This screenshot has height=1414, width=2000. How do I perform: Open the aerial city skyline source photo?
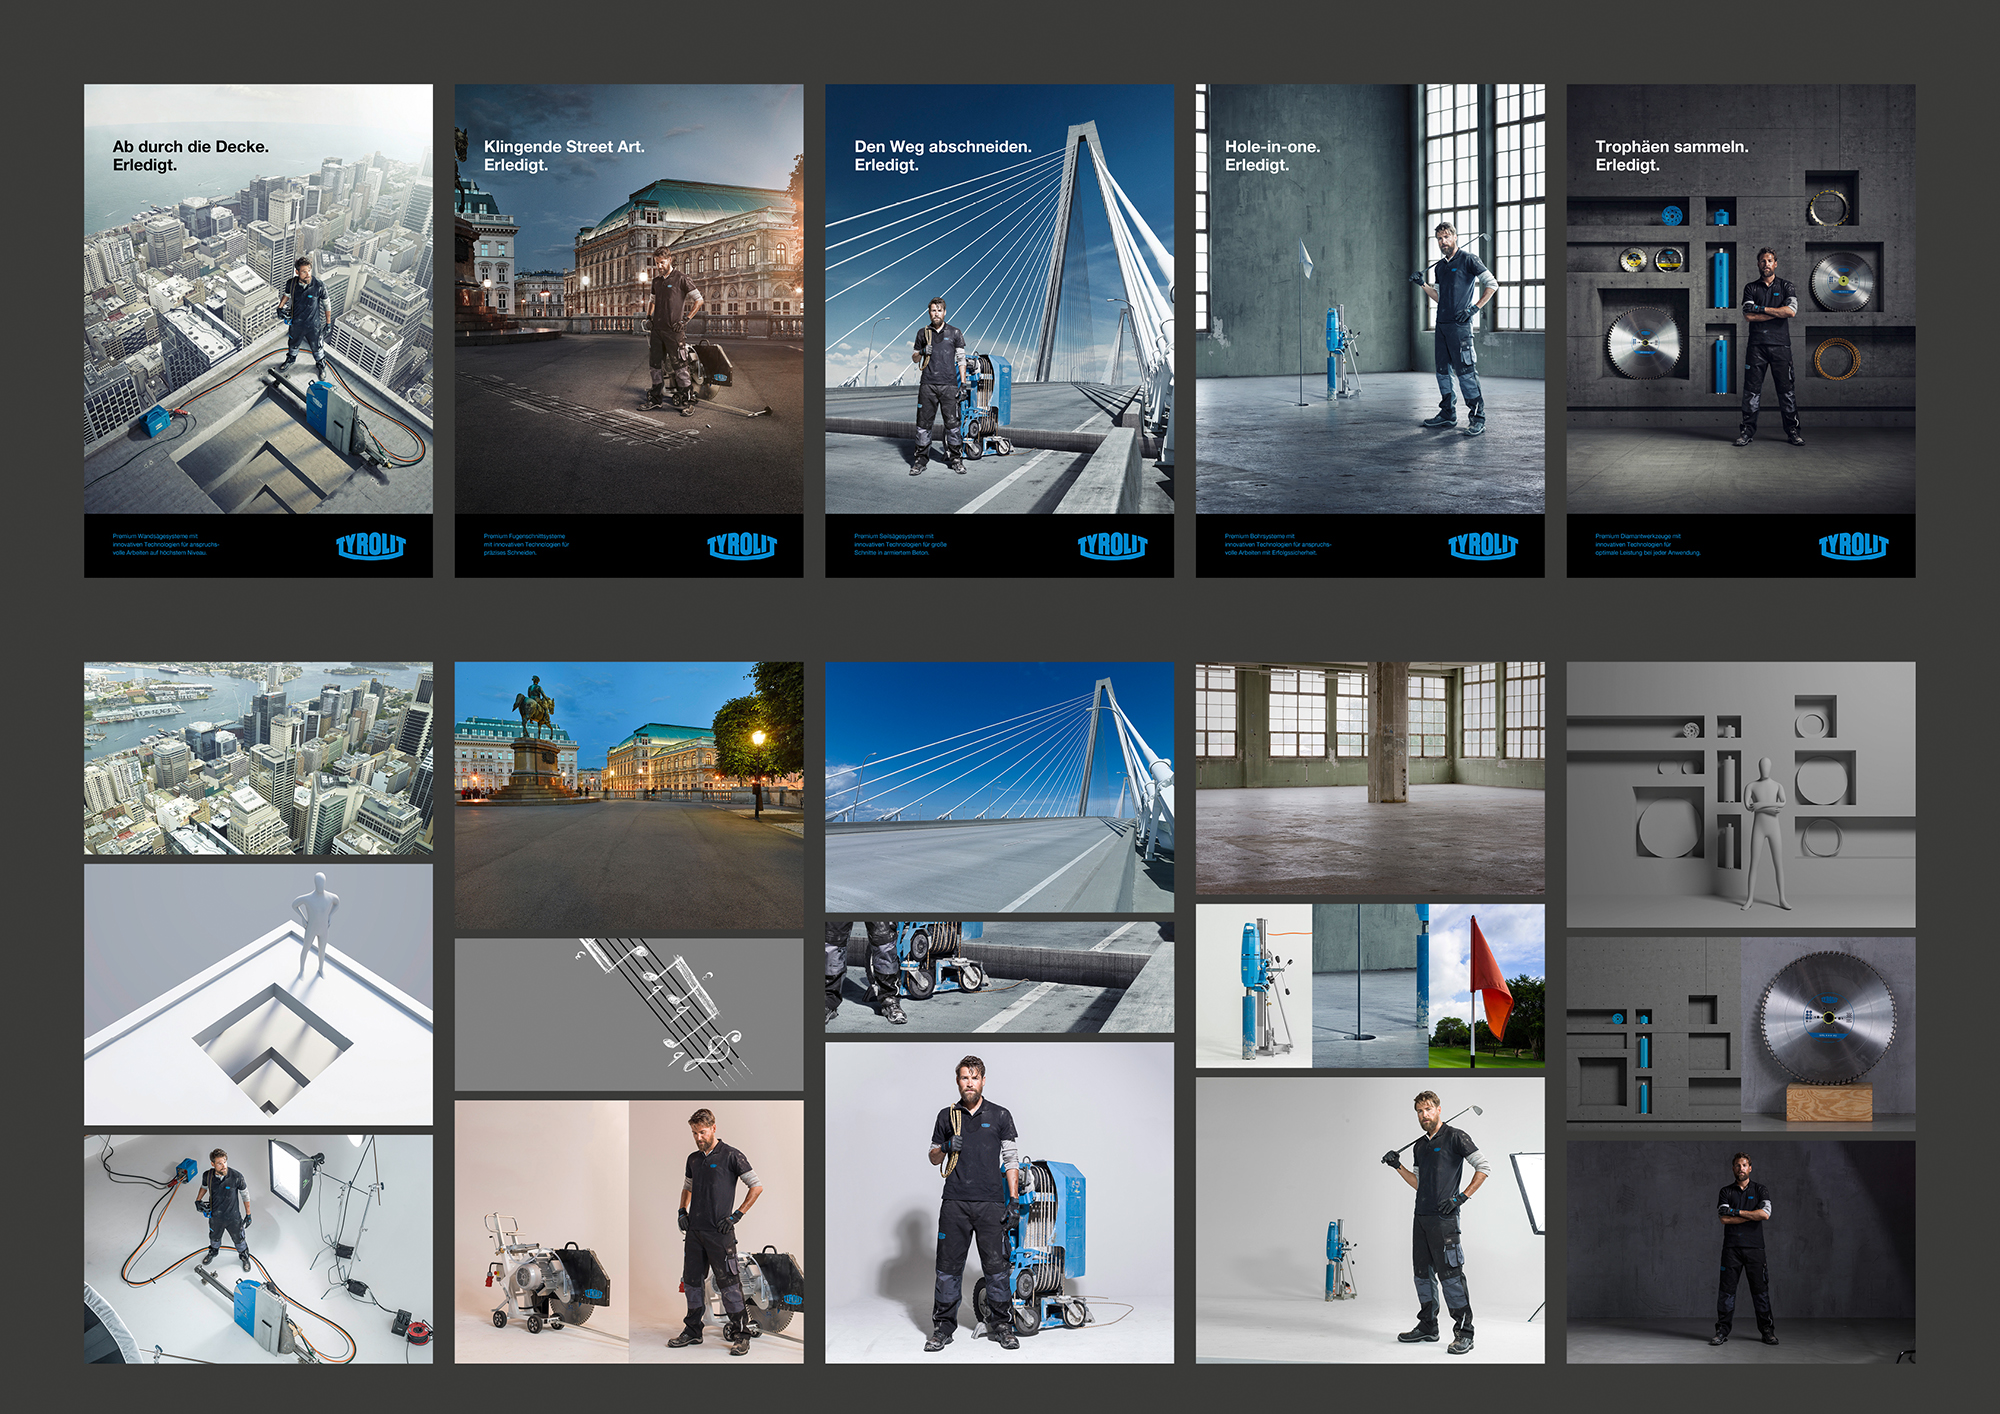coord(258,758)
